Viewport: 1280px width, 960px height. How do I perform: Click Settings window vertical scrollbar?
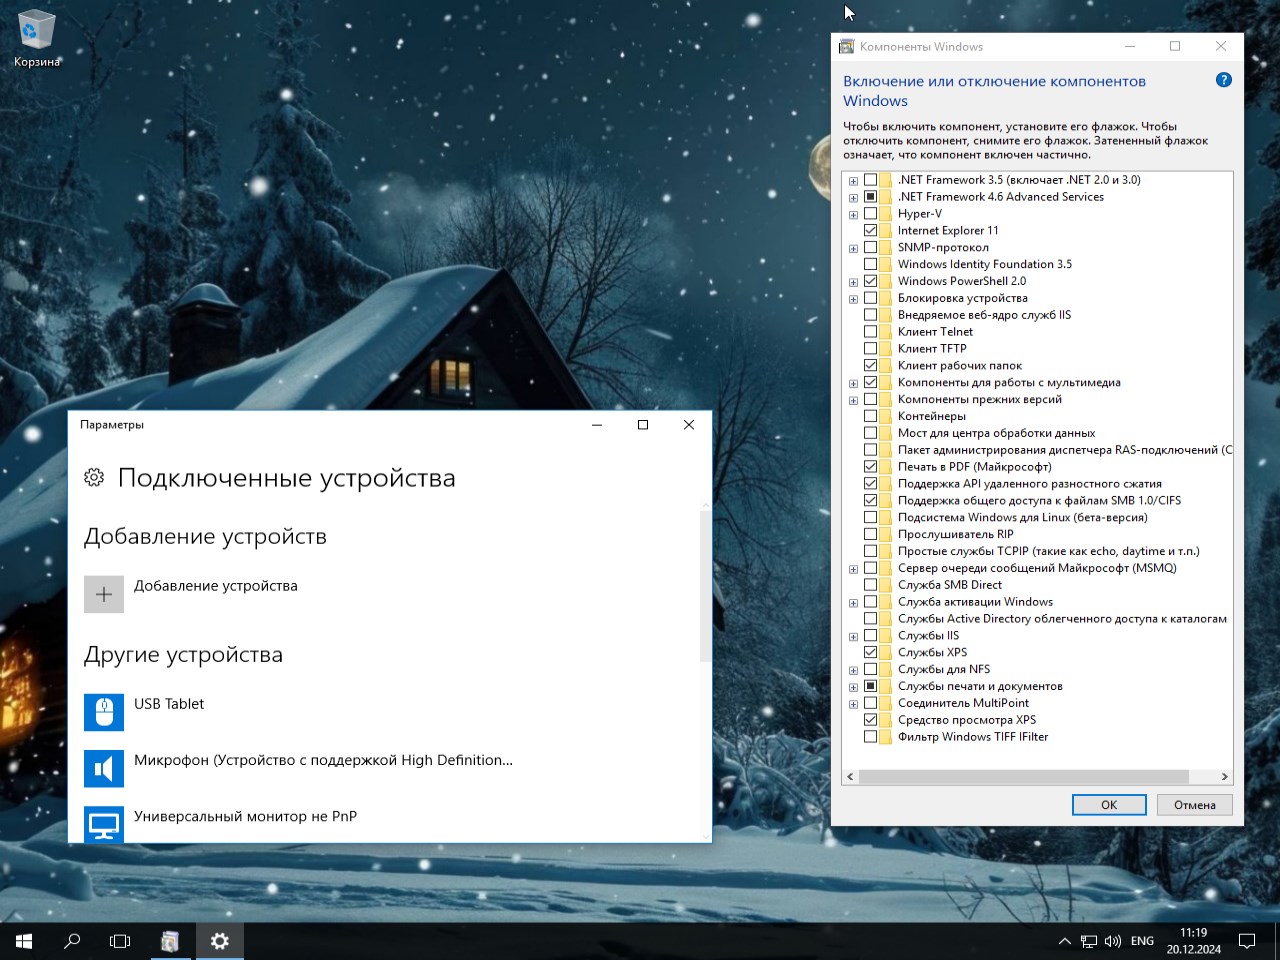coord(705,586)
